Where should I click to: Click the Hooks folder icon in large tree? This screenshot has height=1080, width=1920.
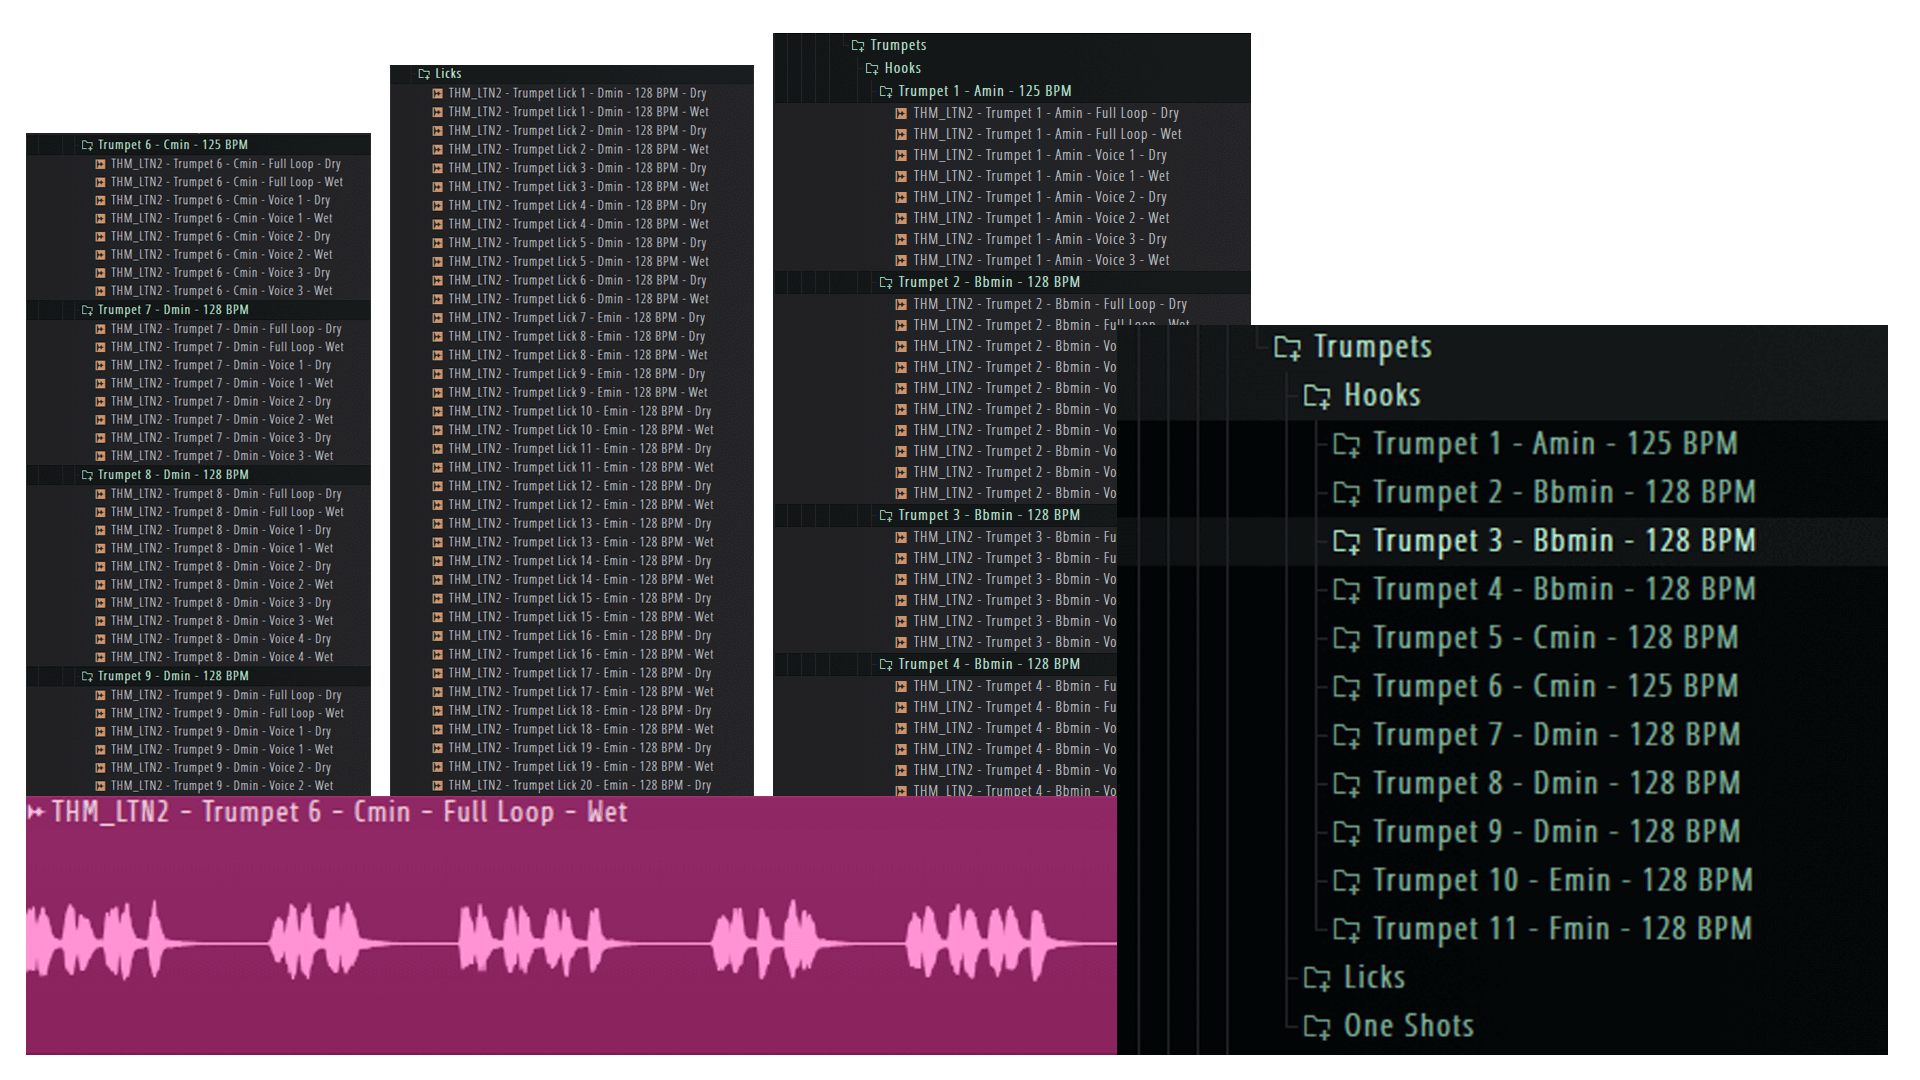click(1317, 397)
